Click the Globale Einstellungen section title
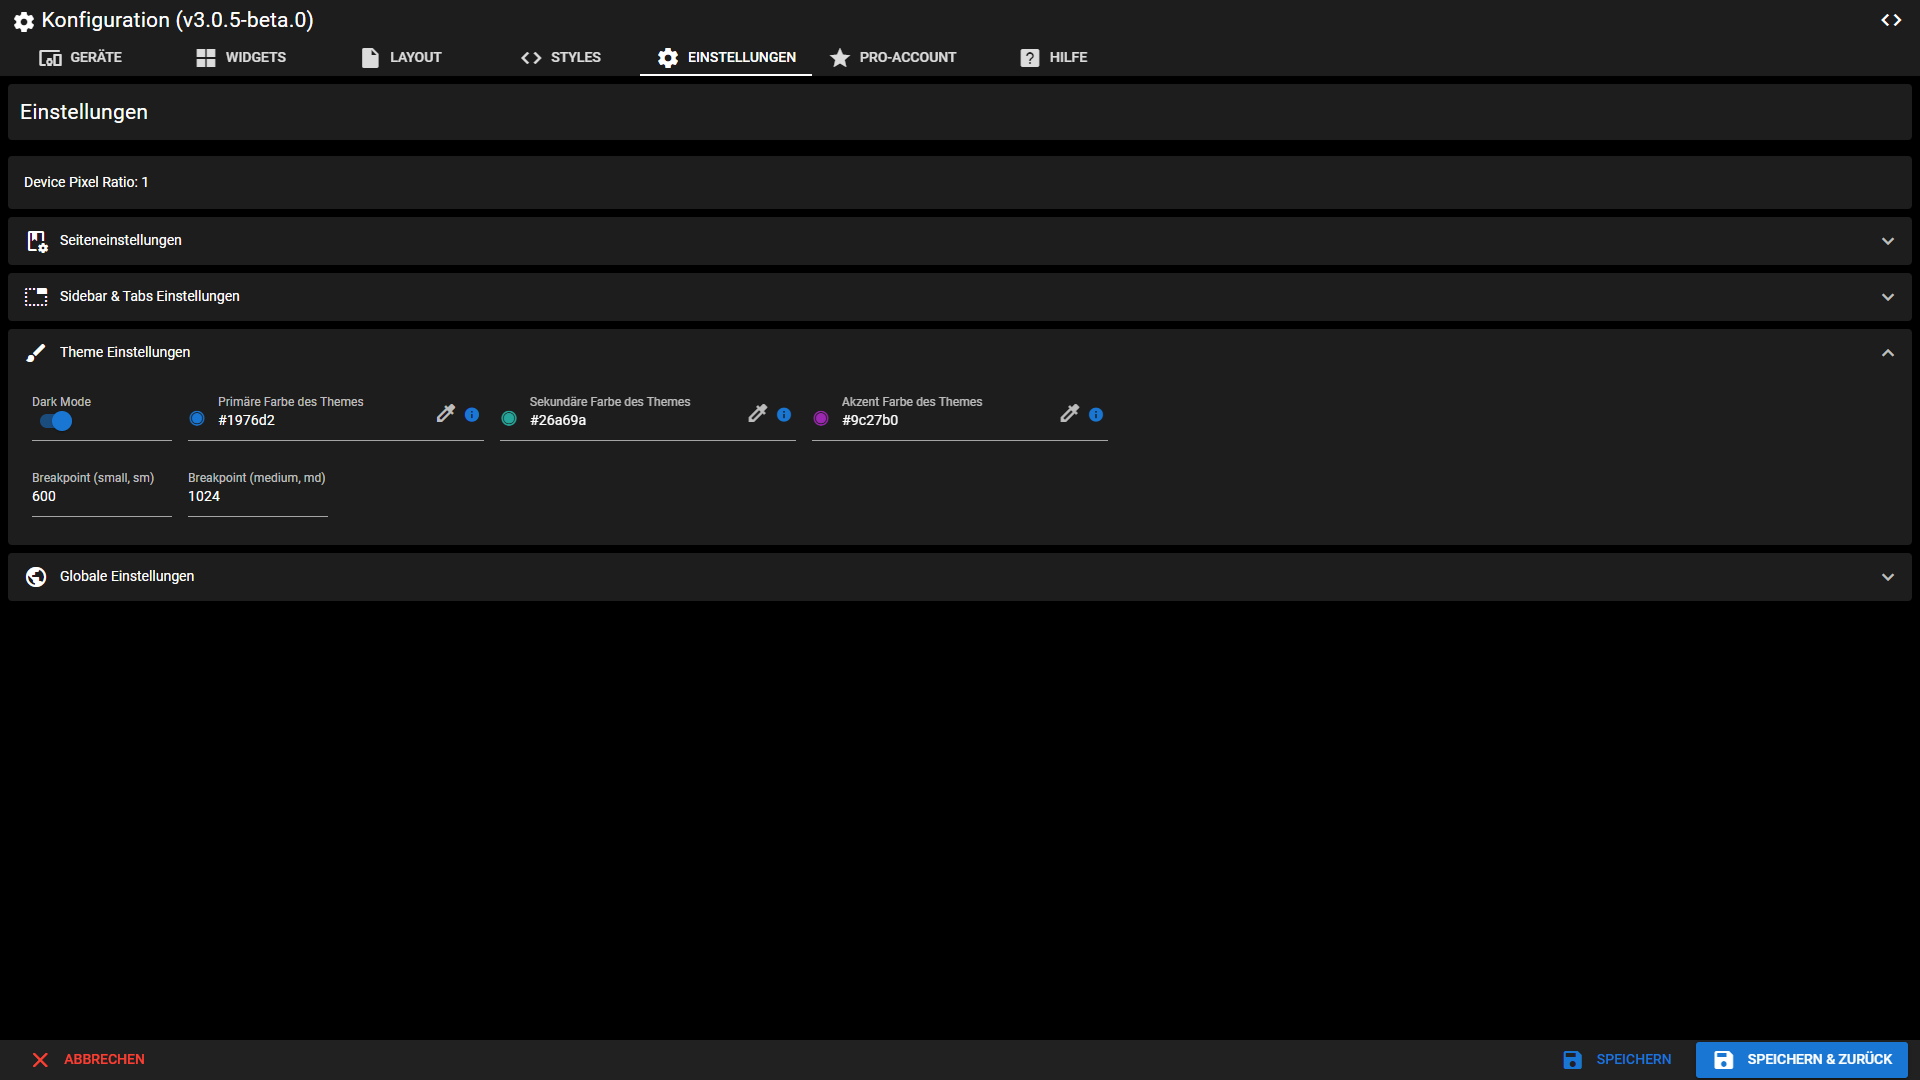 pyautogui.click(x=127, y=577)
